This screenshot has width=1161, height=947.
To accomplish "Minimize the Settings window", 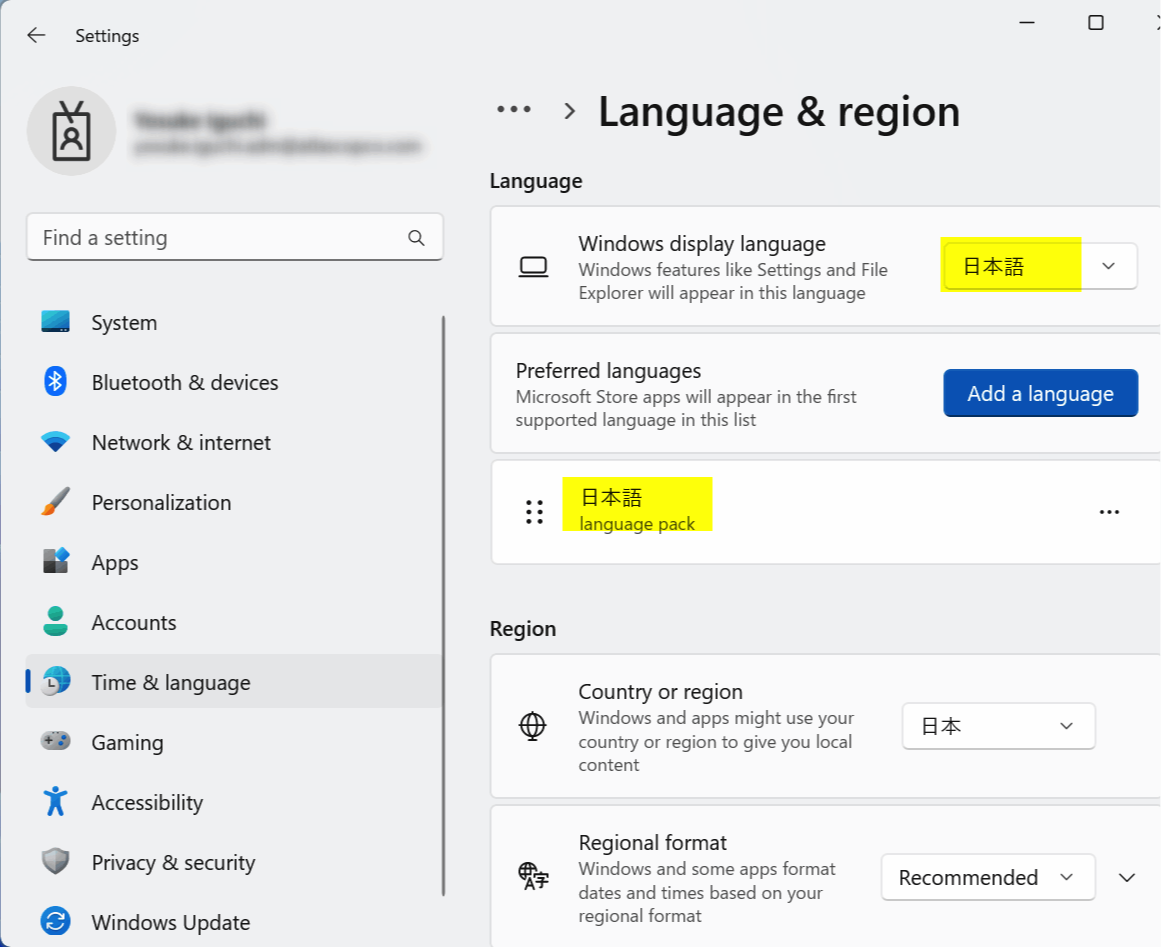I will click(x=1027, y=23).
